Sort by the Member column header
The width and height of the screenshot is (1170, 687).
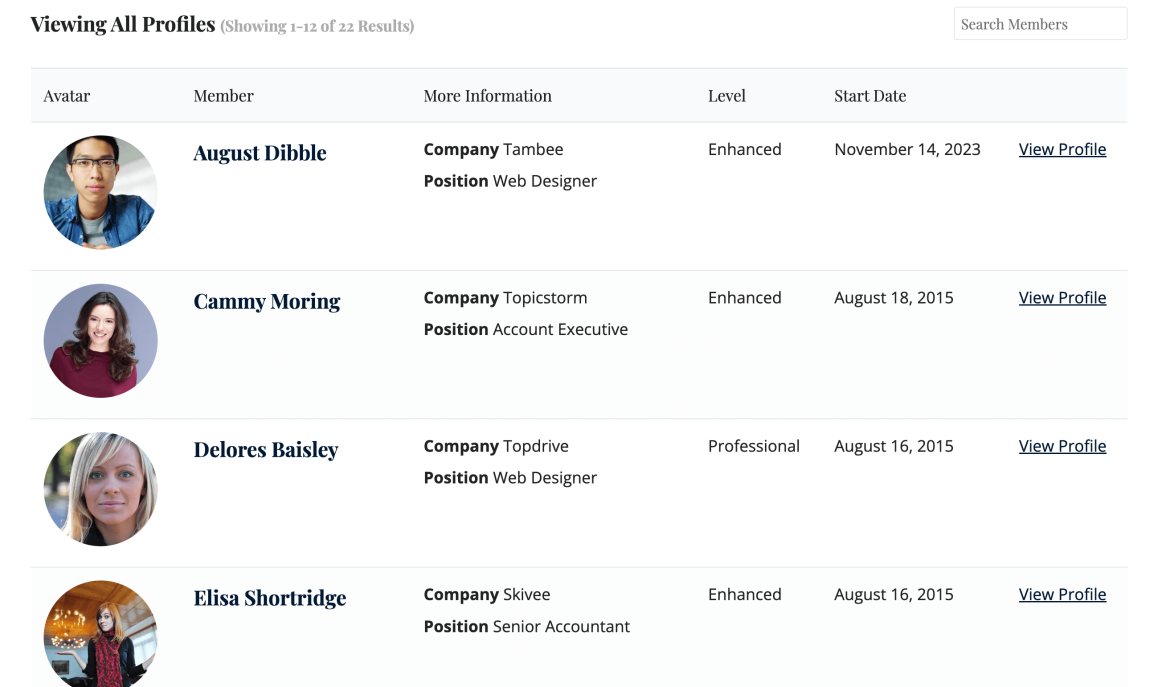pos(223,95)
